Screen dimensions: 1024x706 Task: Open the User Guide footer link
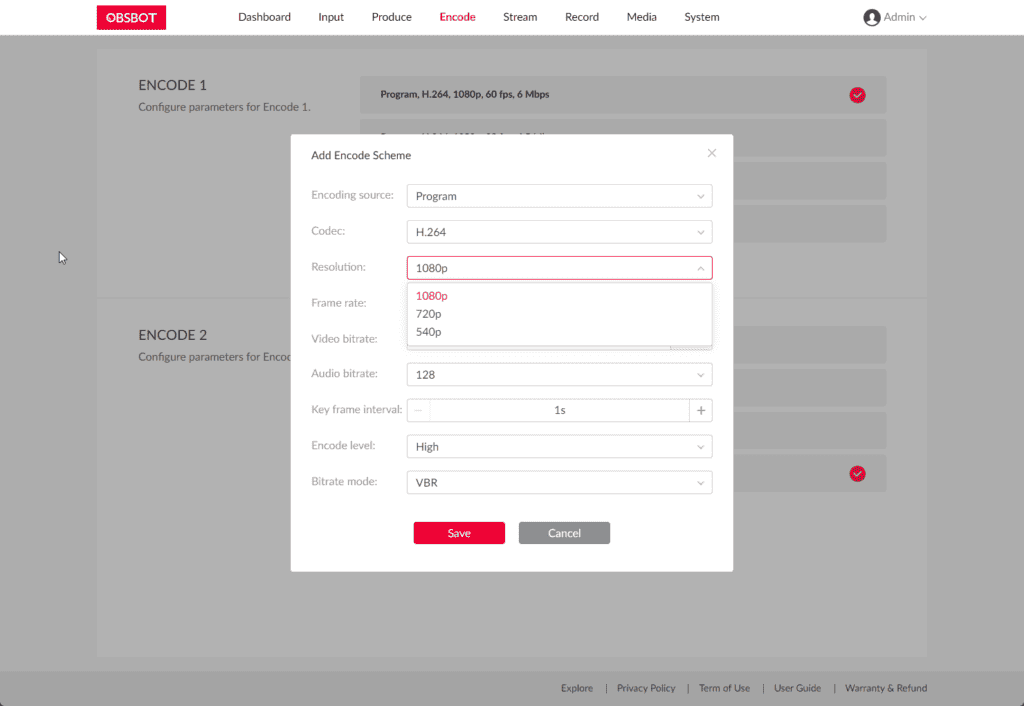click(x=797, y=688)
